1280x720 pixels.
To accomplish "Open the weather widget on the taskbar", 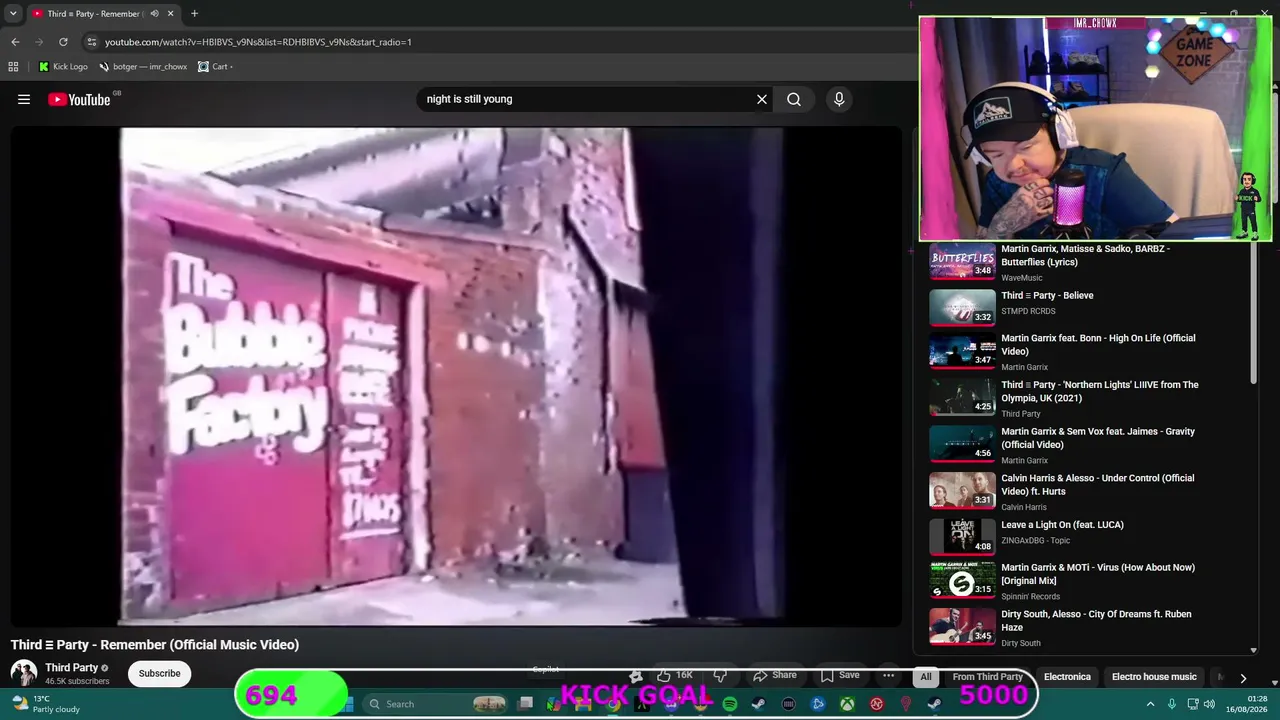I will 45,704.
